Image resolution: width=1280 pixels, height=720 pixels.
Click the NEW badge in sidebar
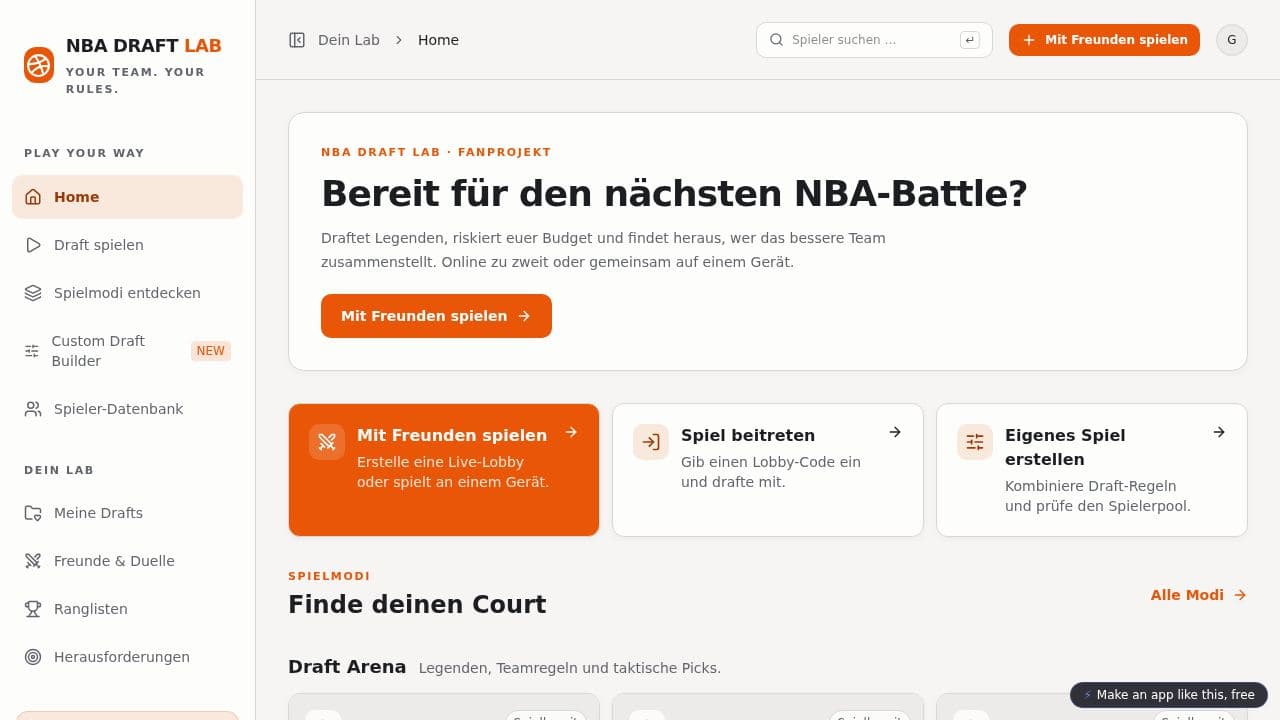[211, 351]
